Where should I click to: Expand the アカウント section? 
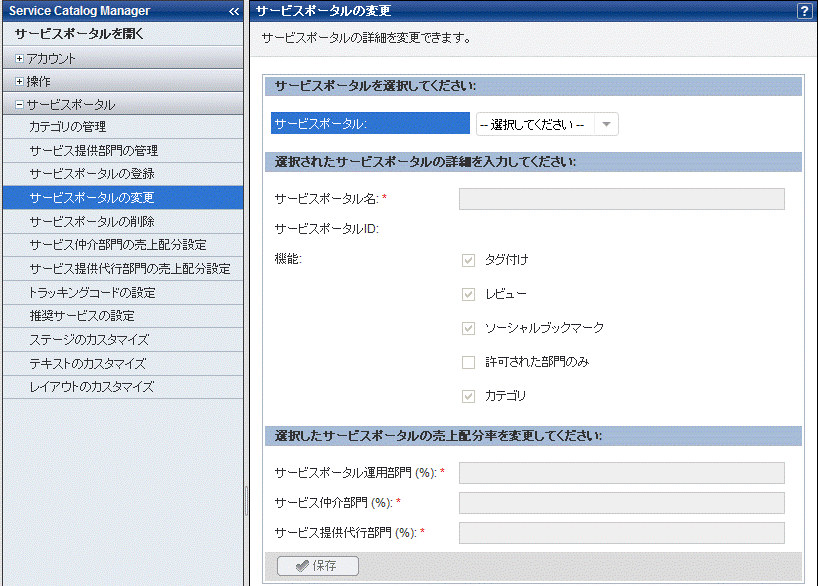[x=19, y=58]
